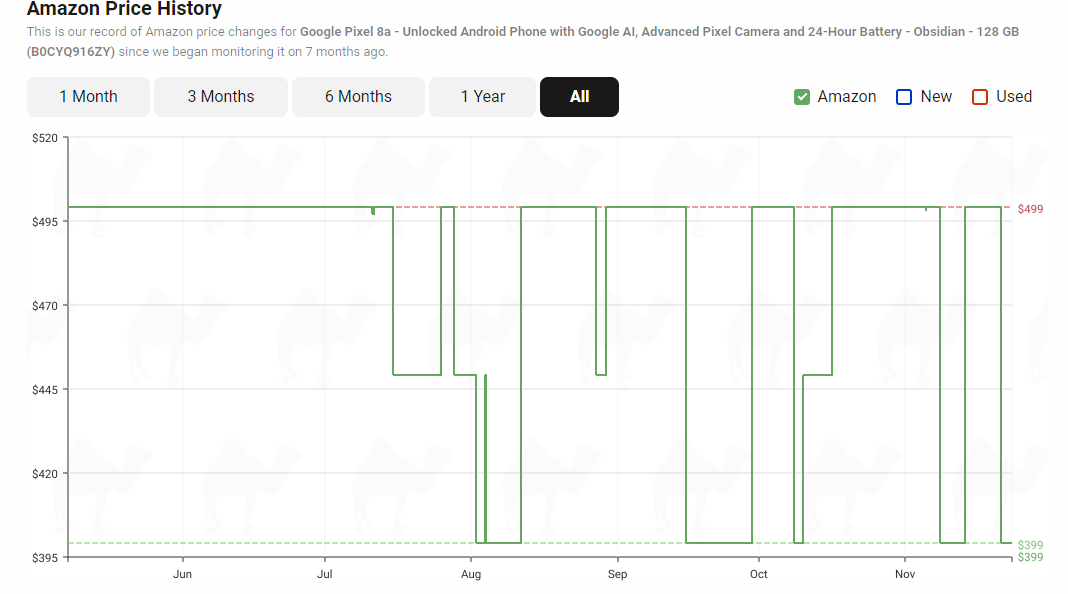The image size is (1068, 594).
Task: Uncheck the green Amazon checkbox
Action: [x=802, y=97]
